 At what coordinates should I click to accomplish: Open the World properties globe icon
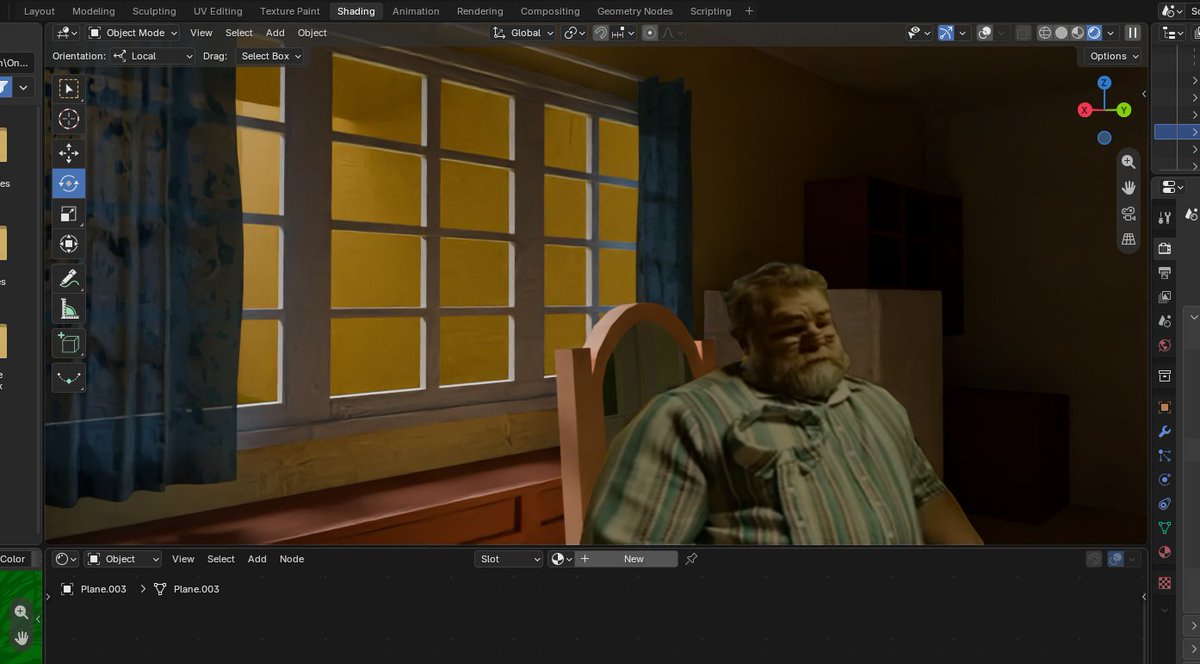coord(1164,346)
